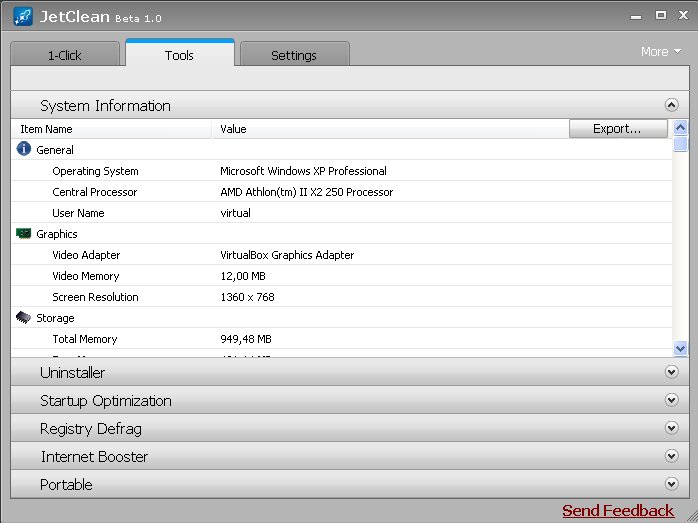Click the Item Name column header
Screen dimensions: 698x523
click(x=111, y=129)
